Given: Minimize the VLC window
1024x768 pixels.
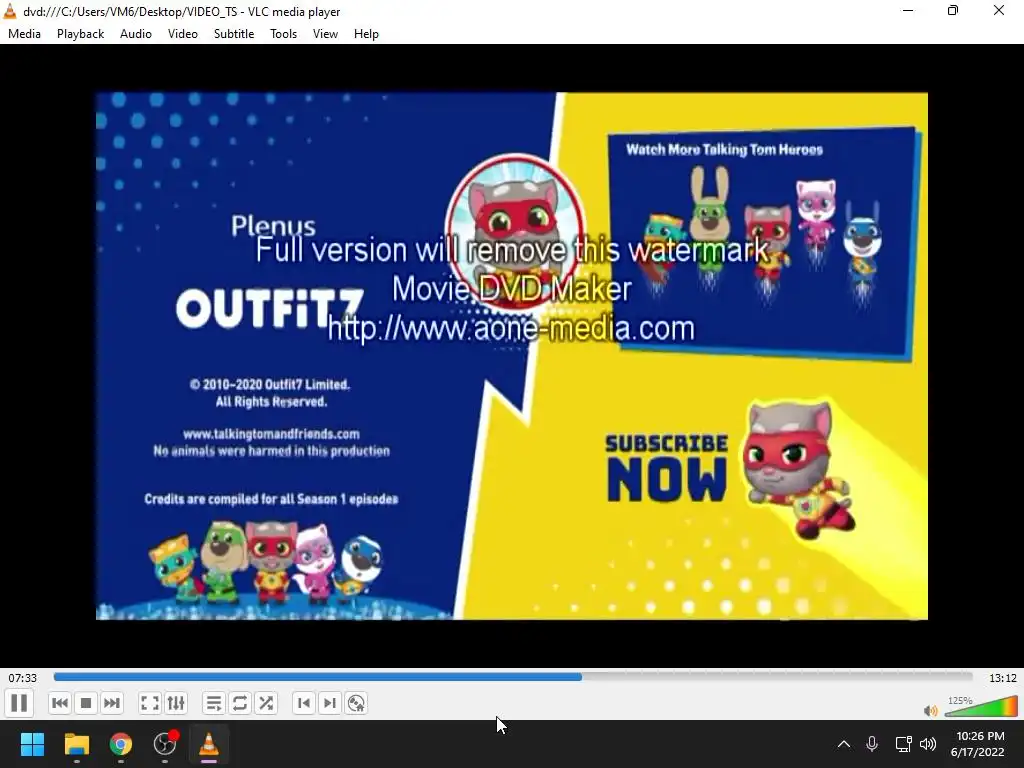Looking at the screenshot, I should point(908,10).
